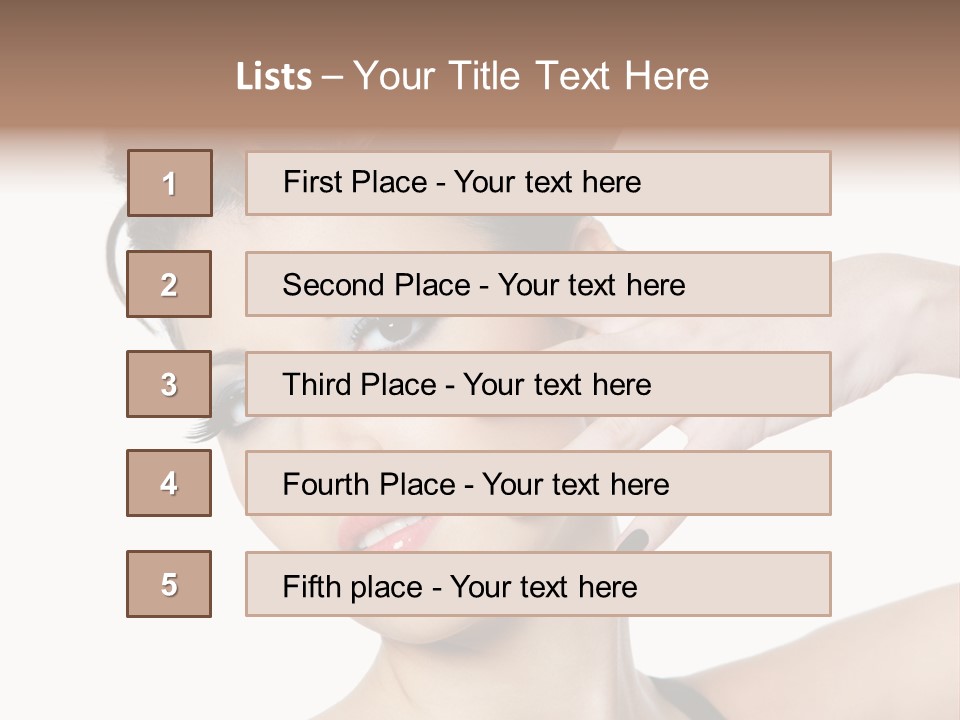Select the number 4 box
This screenshot has width=960, height=720.
pyautogui.click(x=169, y=483)
